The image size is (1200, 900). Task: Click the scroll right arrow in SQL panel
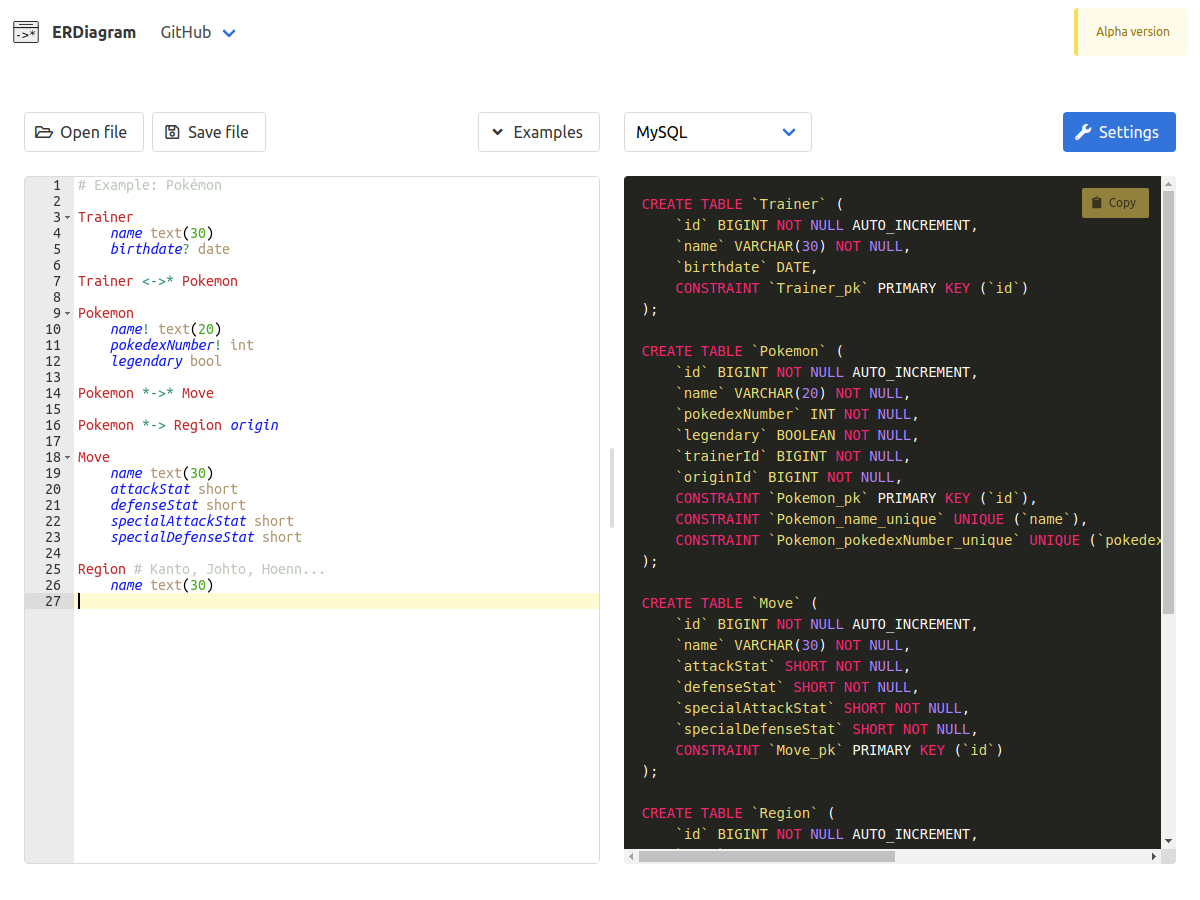click(x=1154, y=857)
